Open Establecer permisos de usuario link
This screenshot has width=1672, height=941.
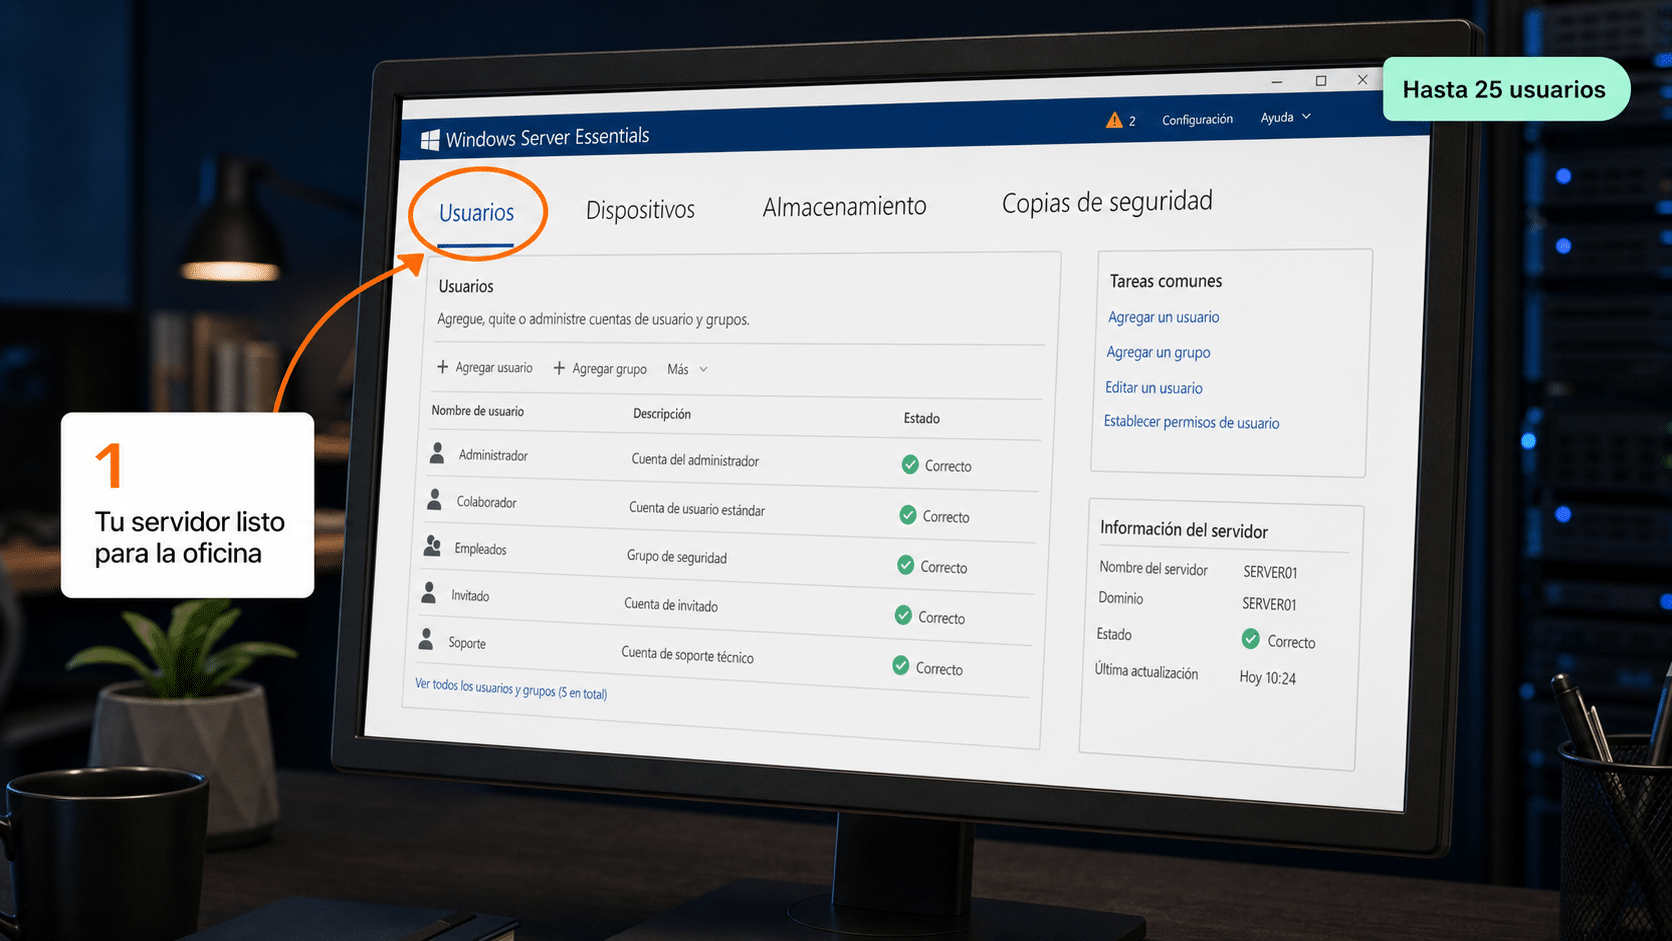(x=1191, y=422)
